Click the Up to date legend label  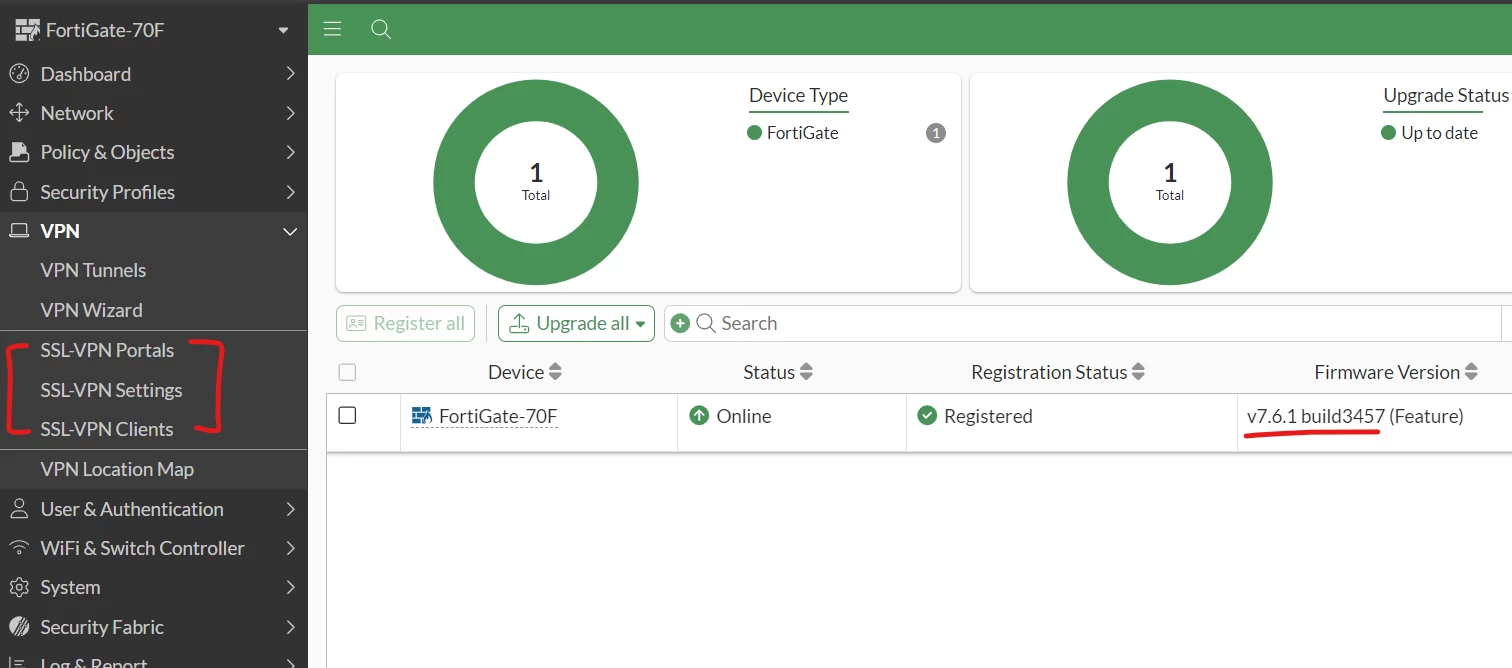tap(1439, 133)
